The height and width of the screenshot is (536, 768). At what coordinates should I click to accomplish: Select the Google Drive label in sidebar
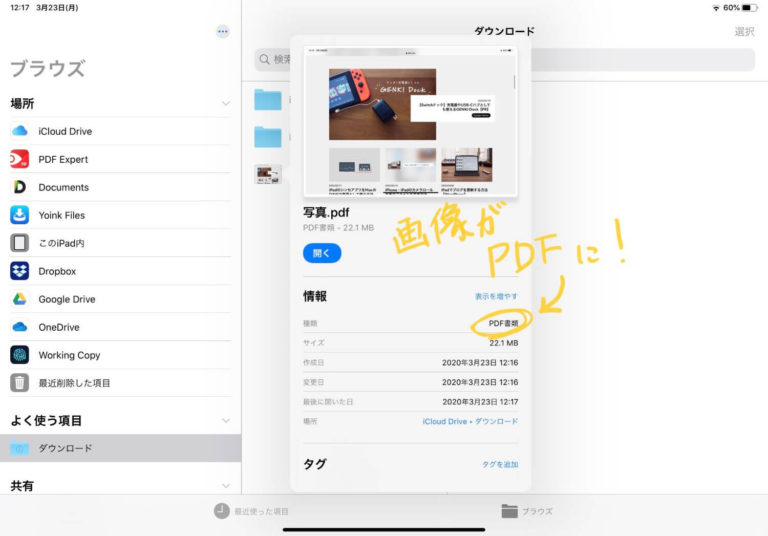click(x=67, y=299)
